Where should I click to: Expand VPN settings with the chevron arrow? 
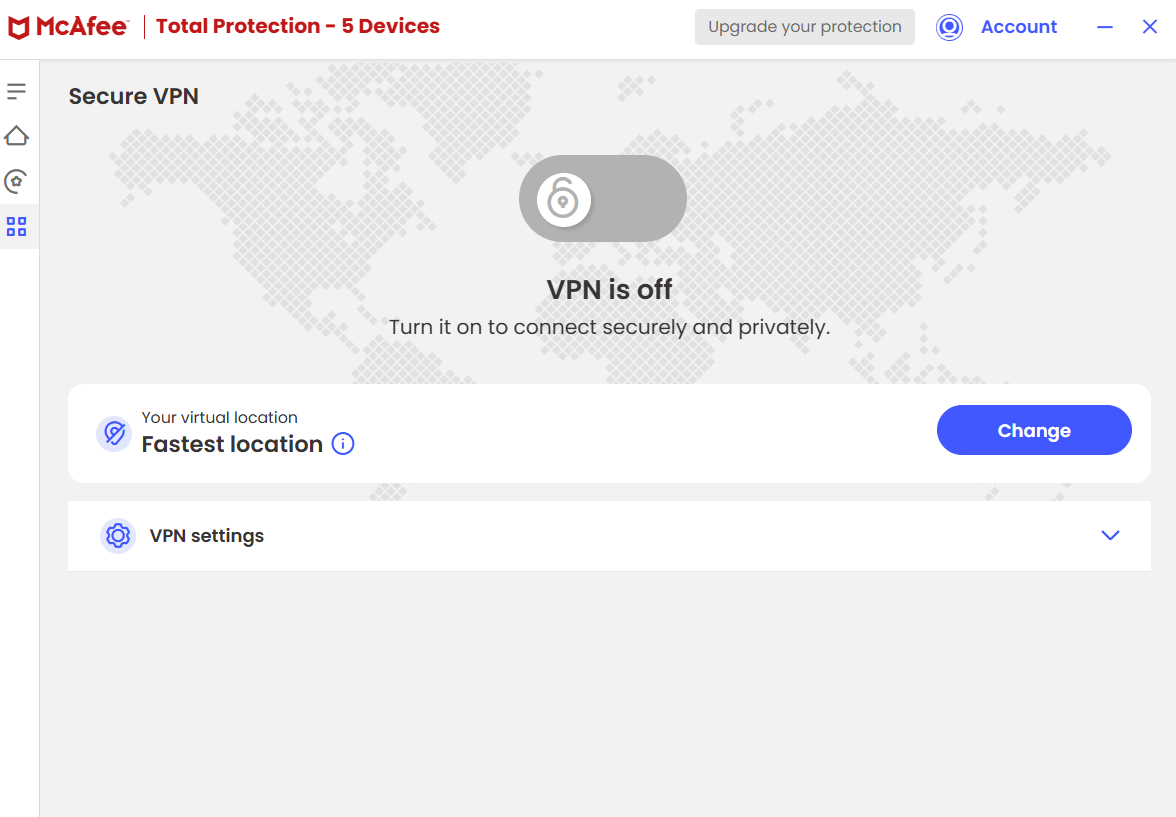[1110, 536]
